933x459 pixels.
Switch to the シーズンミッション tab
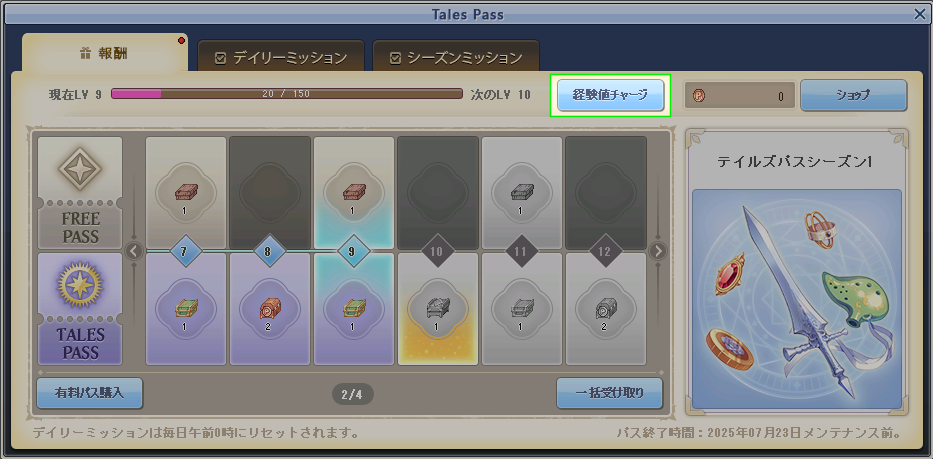456,58
